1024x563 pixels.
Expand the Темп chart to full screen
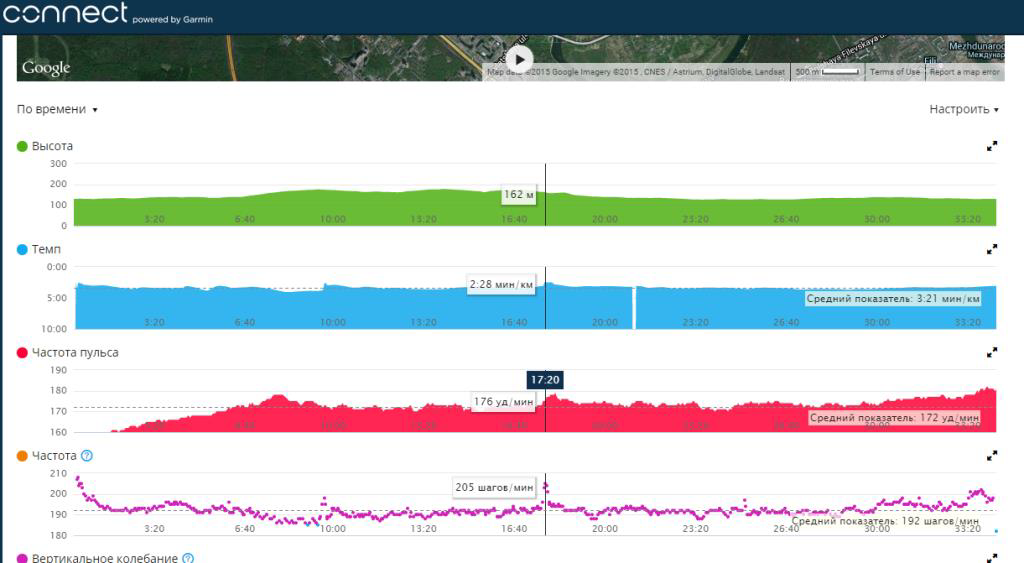point(992,249)
